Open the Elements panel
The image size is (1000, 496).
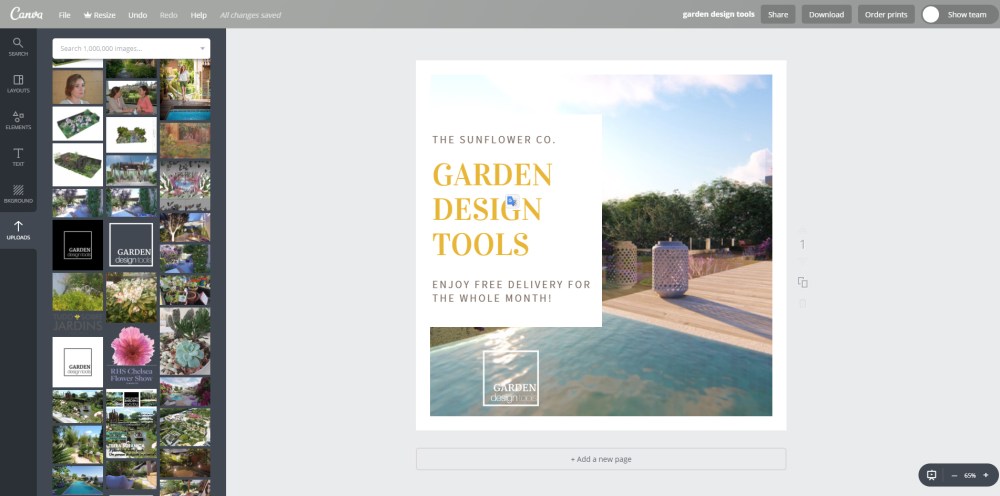coord(18,120)
